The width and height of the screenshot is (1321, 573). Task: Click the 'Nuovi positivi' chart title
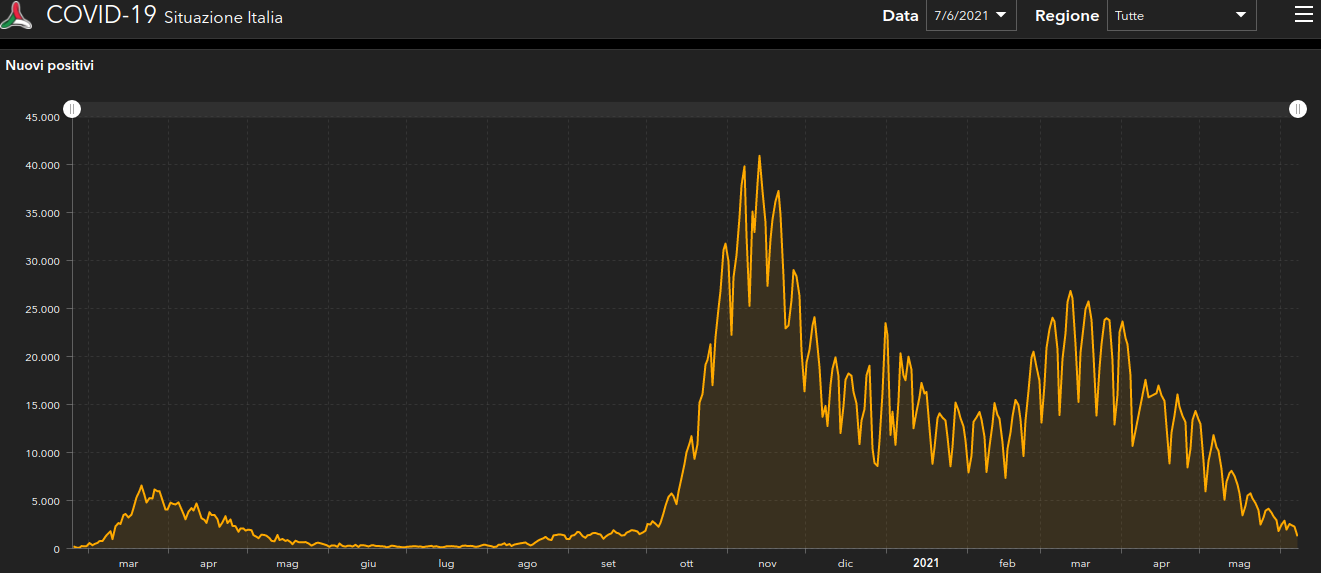(50, 66)
